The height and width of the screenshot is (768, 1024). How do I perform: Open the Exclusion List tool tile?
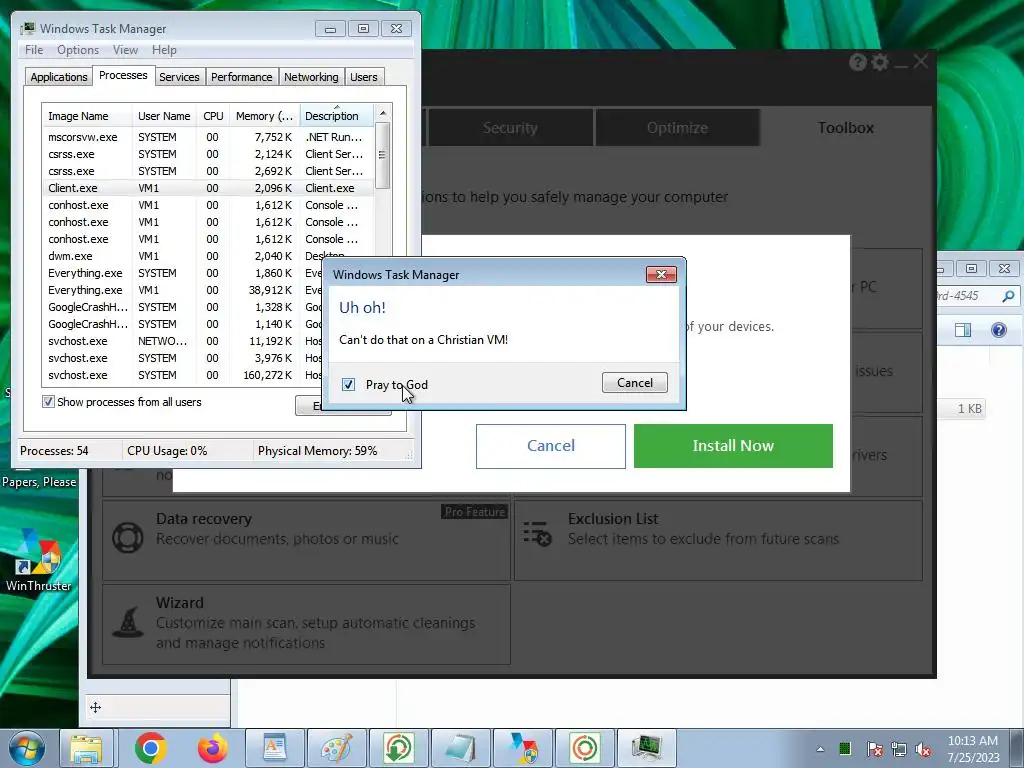(x=718, y=539)
